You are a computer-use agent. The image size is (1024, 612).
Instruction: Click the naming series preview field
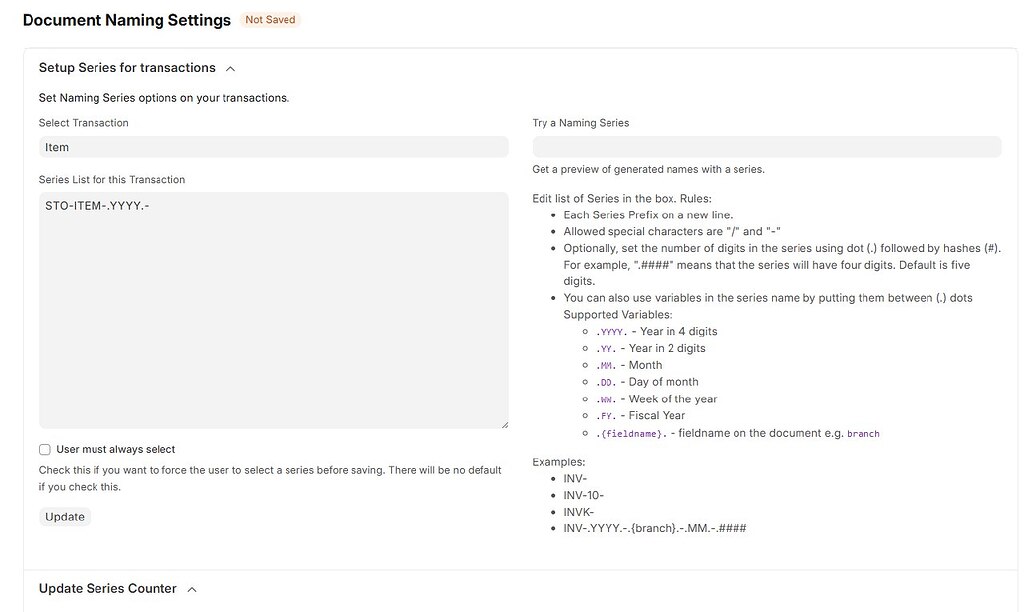coord(767,146)
